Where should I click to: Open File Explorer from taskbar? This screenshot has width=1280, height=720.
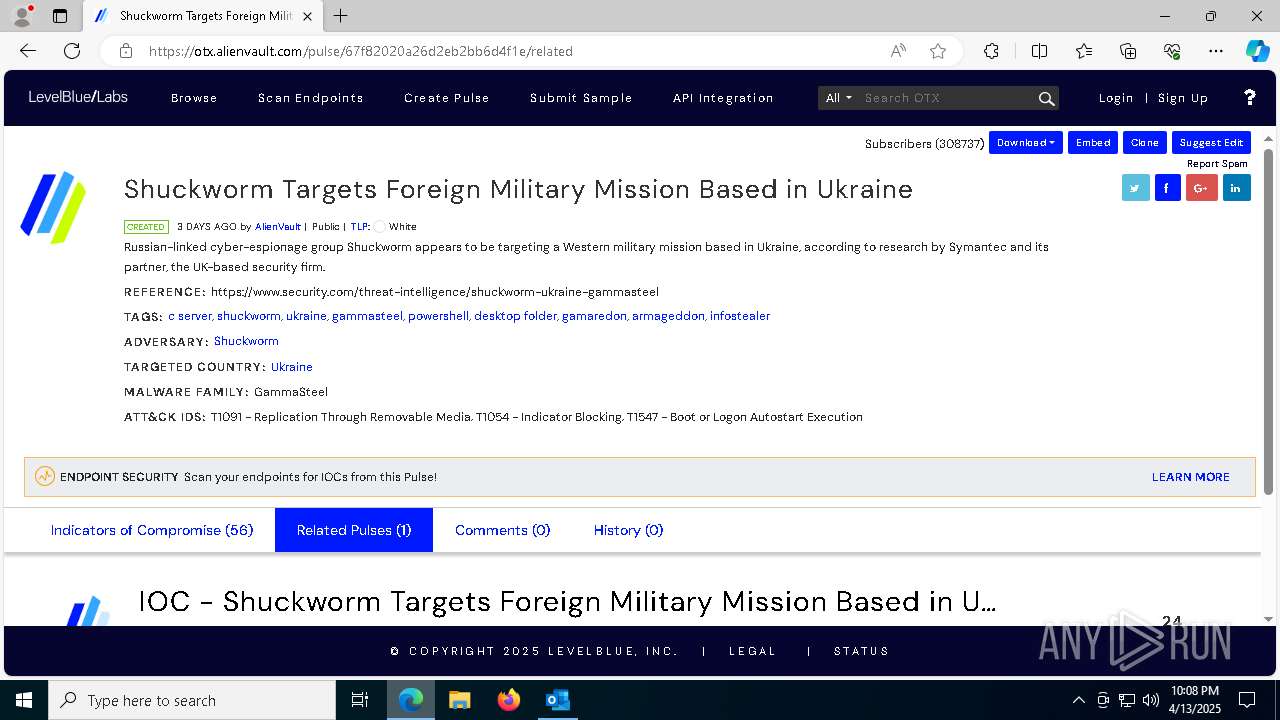click(459, 700)
